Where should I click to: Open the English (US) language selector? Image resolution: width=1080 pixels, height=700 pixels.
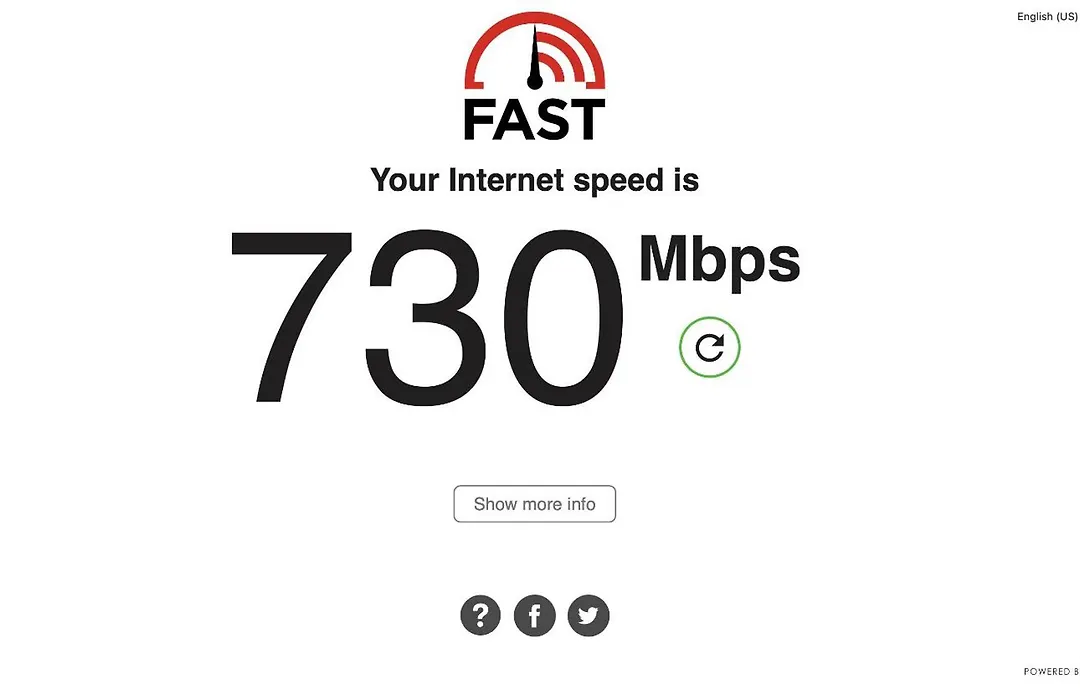(x=1047, y=17)
